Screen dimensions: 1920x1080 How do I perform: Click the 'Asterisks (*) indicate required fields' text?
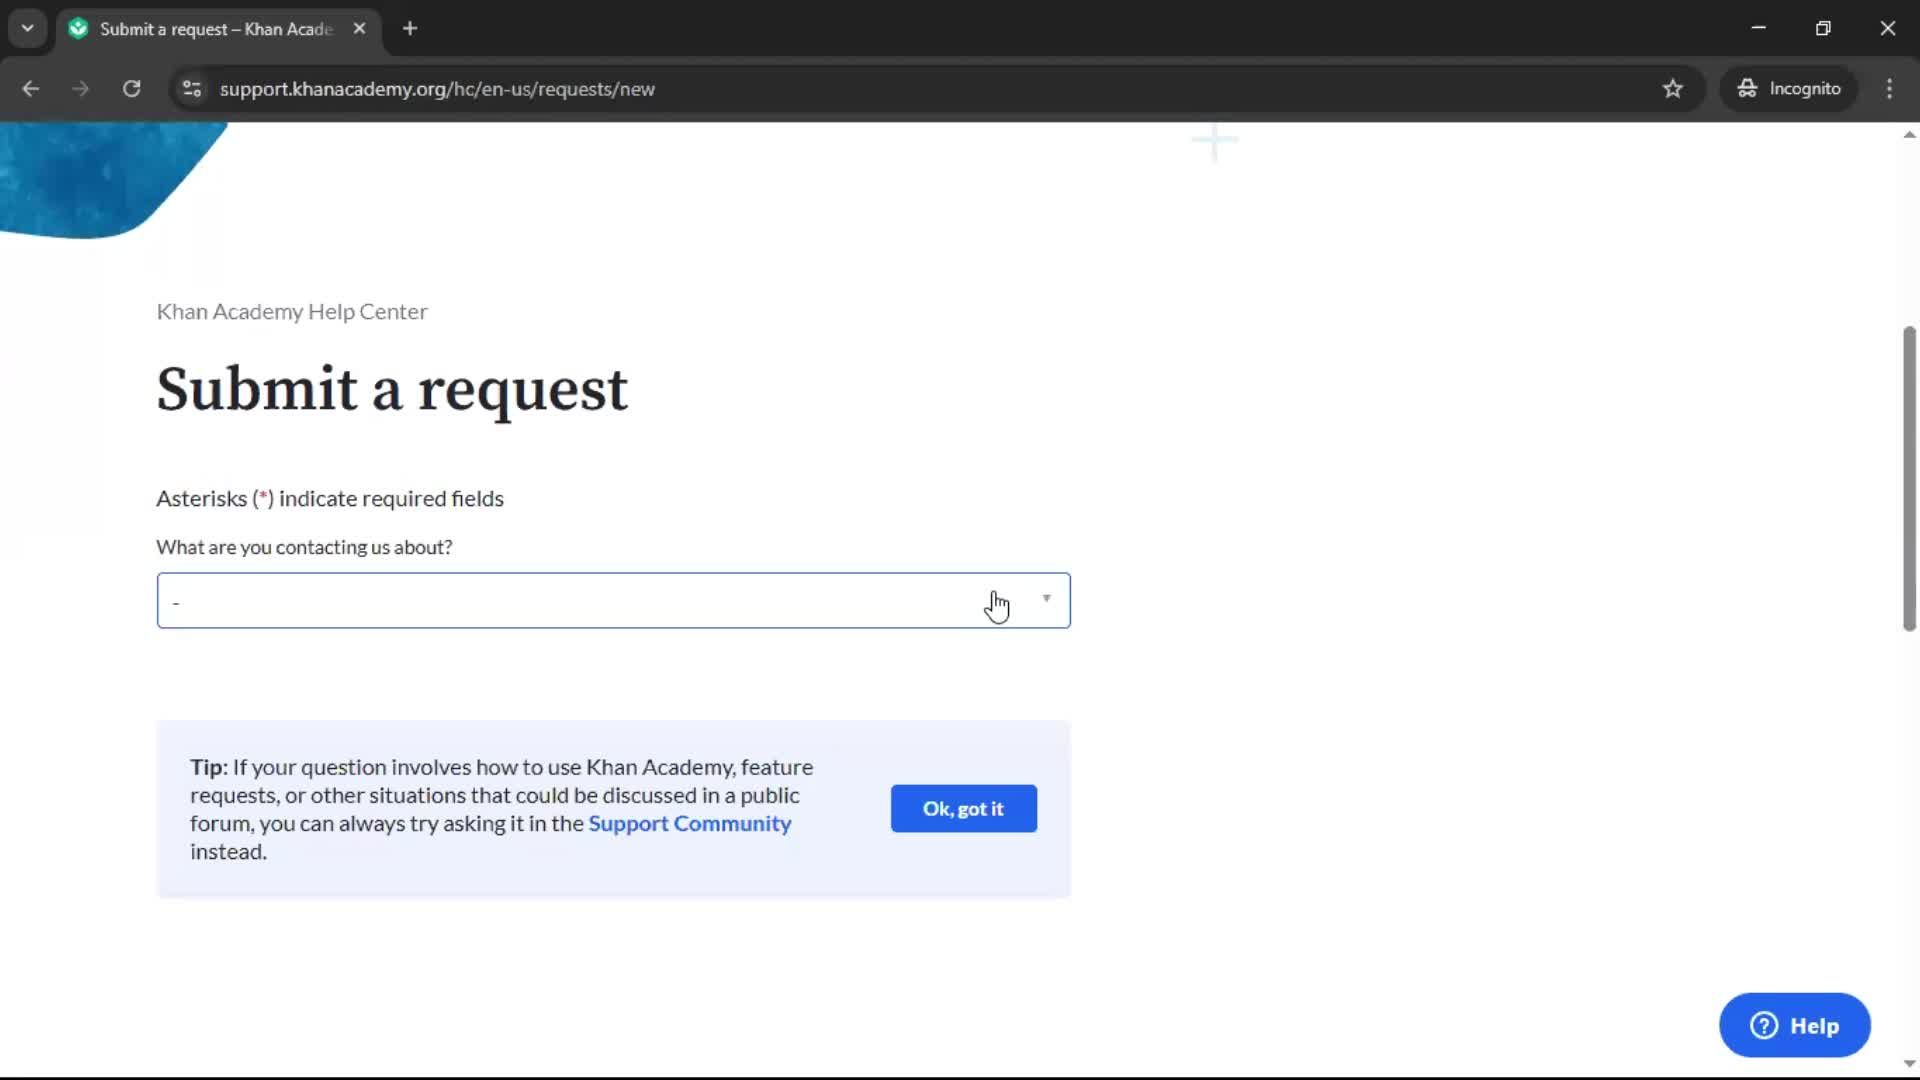pos(330,499)
